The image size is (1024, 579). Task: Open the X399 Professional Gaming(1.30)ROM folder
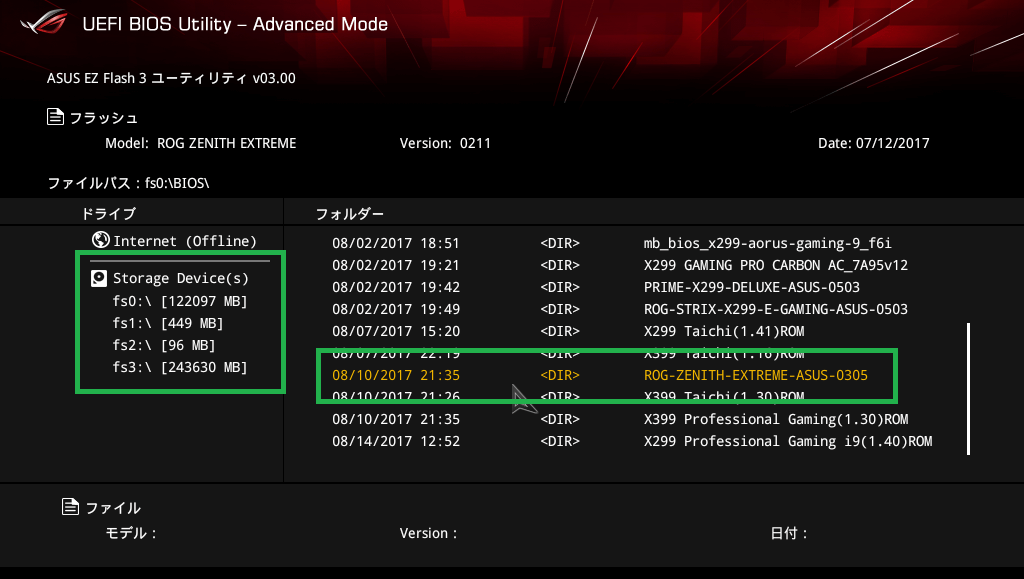[x=775, y=419]
